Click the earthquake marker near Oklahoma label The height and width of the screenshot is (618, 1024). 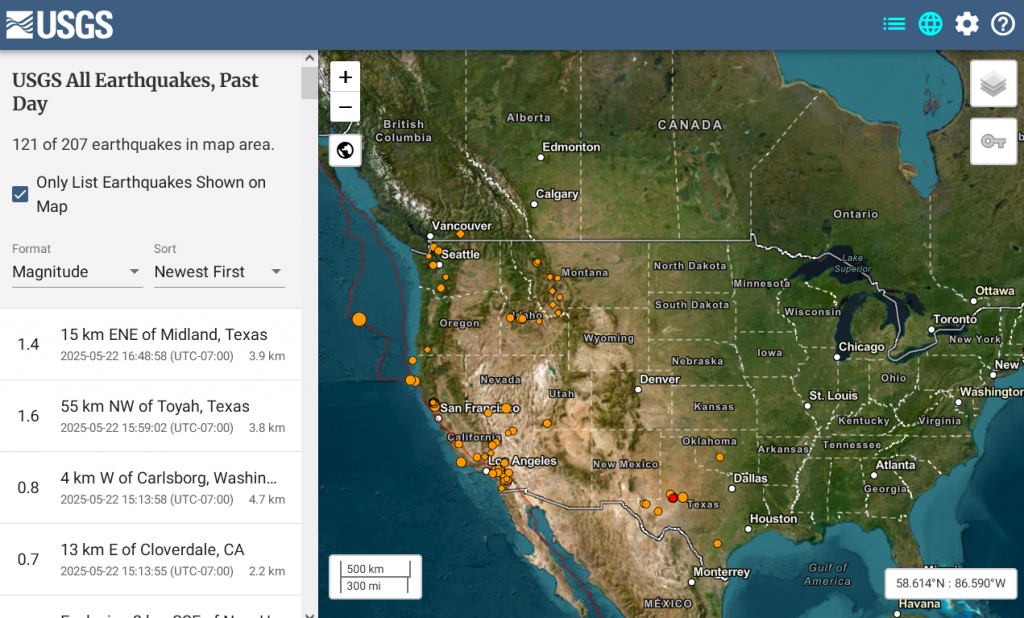720,457
